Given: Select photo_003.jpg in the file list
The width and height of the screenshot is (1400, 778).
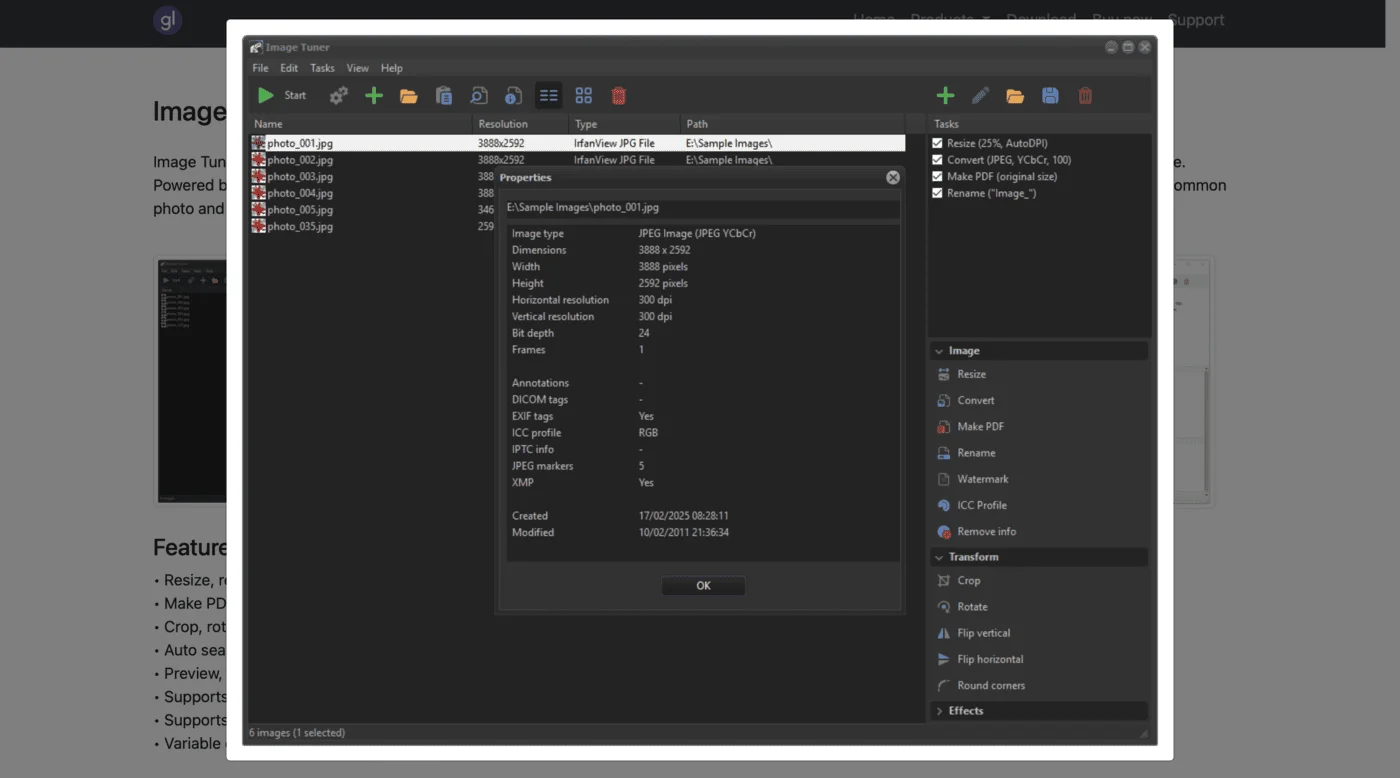Looking at the screenshot, I should pyautogui.click(x=300, y=176).
